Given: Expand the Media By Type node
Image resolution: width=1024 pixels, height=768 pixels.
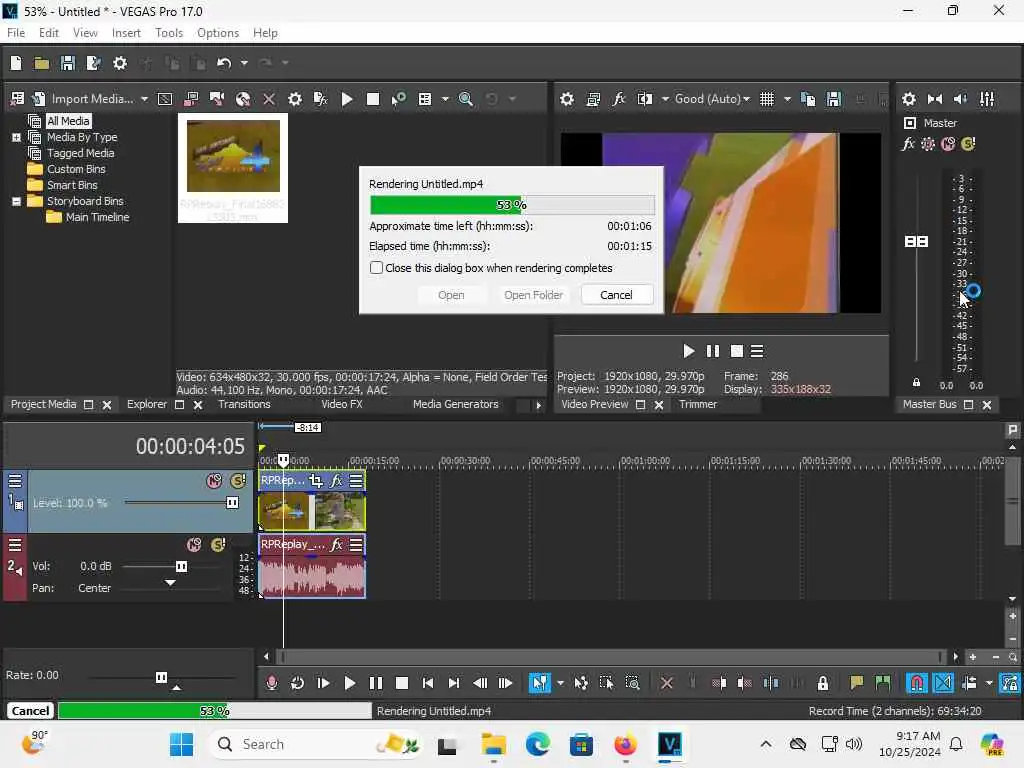Looking at the screenshot, I should [x=16, y=137].
